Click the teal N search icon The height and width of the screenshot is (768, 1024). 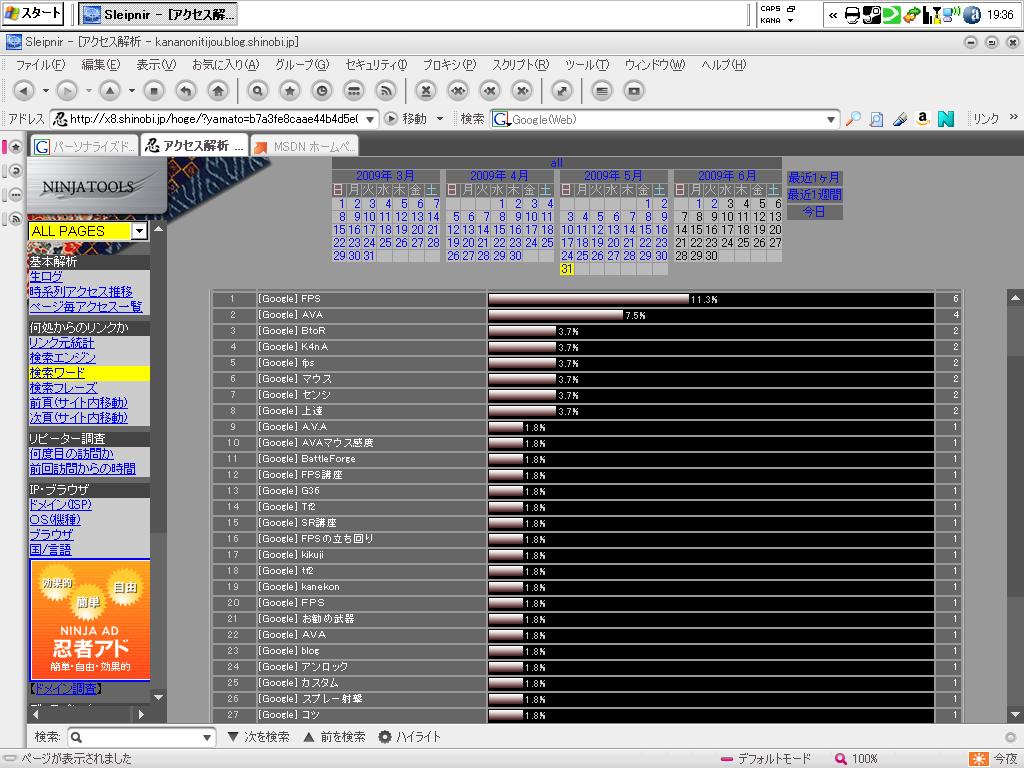point(946,119)
